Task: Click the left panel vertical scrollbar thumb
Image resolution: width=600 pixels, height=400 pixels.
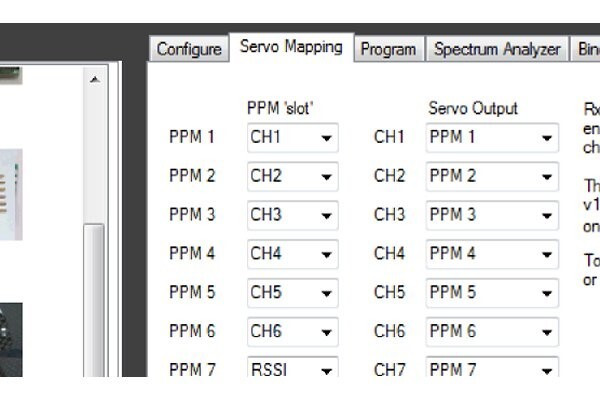Action: pyautogui.click(x=94, y=300)
